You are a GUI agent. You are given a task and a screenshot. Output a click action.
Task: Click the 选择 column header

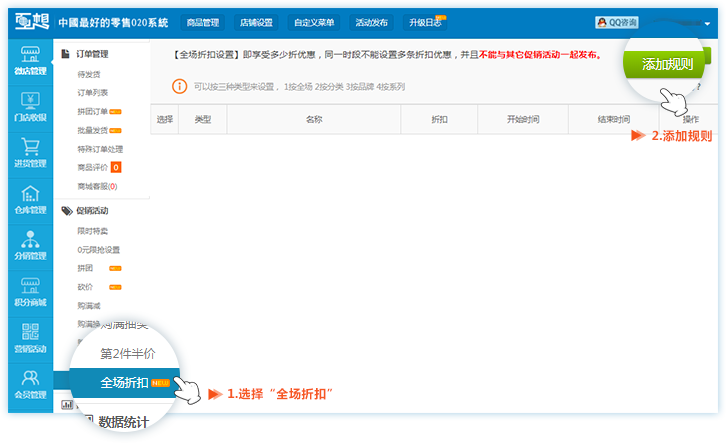[164, 119]
